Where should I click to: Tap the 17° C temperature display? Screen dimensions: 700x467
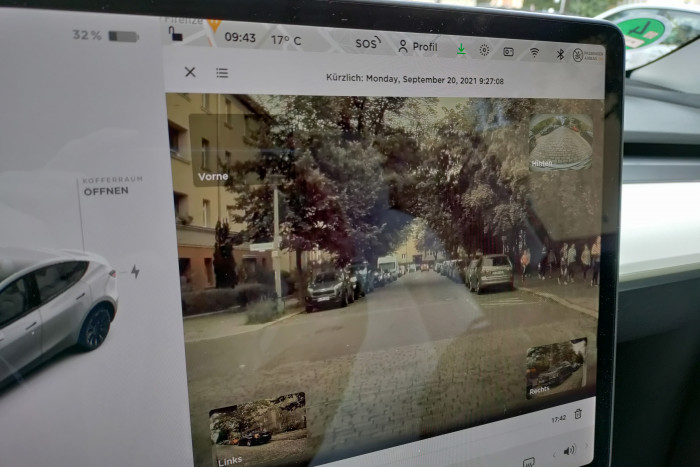(285, 40)
